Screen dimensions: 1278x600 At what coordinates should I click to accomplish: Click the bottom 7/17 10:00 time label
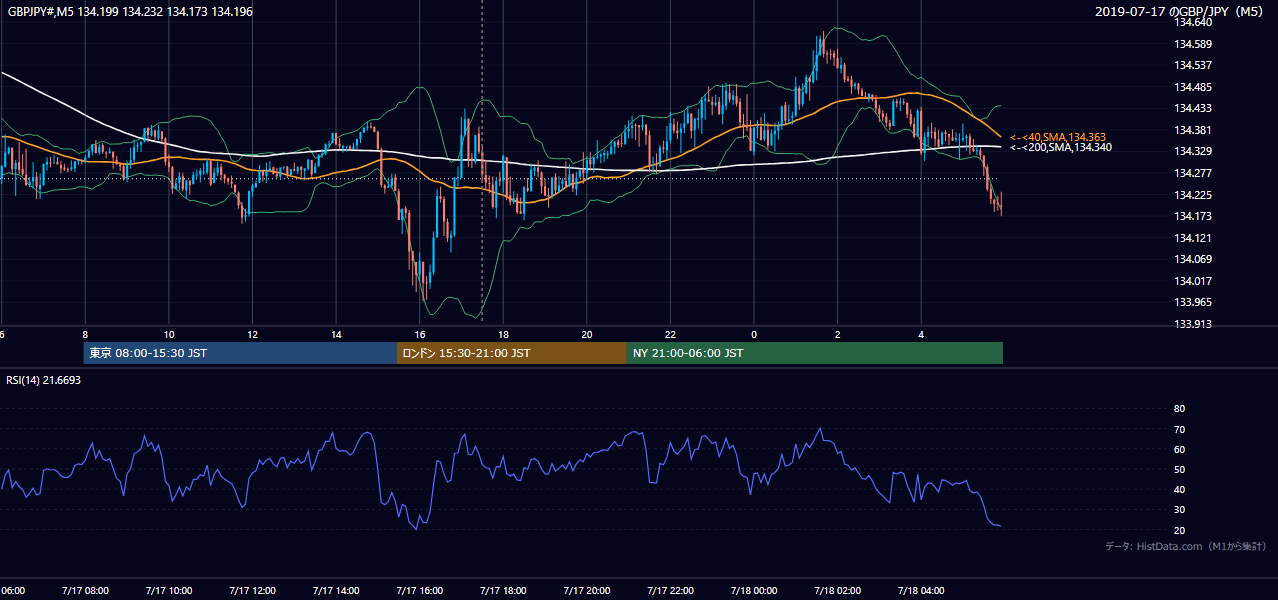pyautogui.click(x=169, y=590)
